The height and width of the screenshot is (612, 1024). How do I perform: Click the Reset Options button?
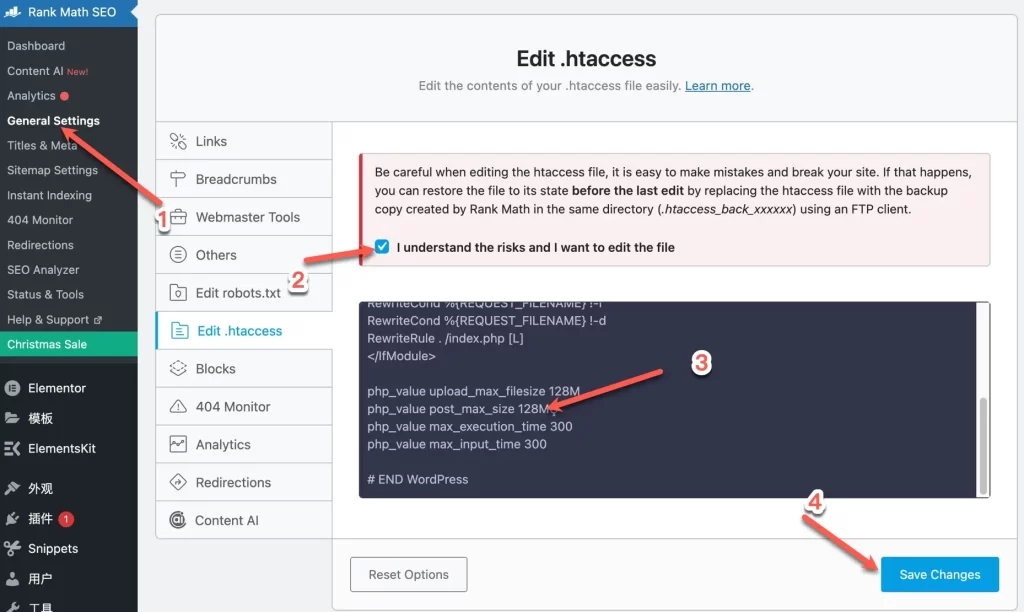pos(408,574)
